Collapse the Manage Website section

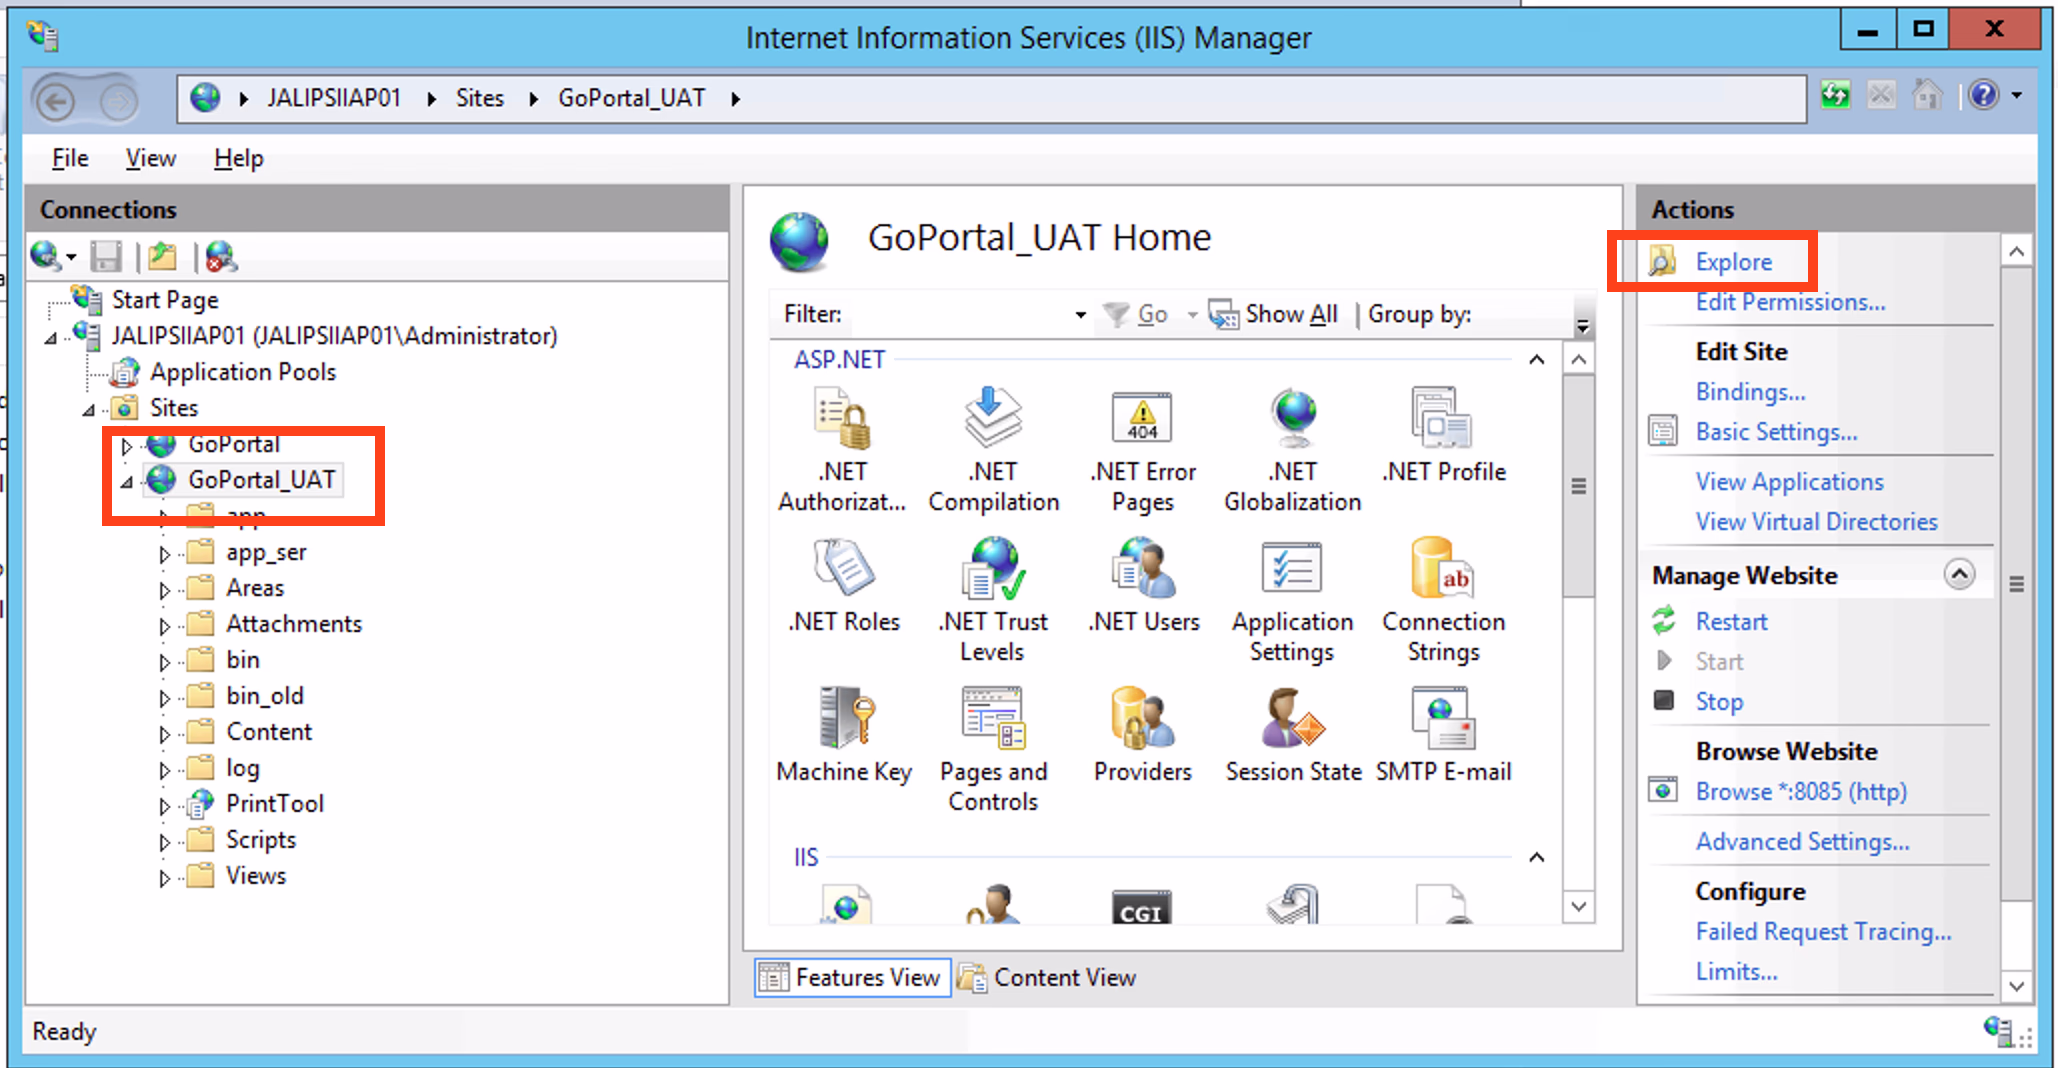click(1959, 575)
